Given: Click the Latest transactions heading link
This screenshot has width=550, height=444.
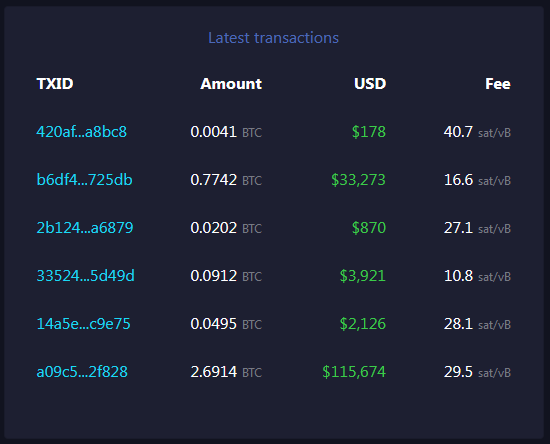Looking at the screenshot, I should pyautogui.click(x=273, y=38).
